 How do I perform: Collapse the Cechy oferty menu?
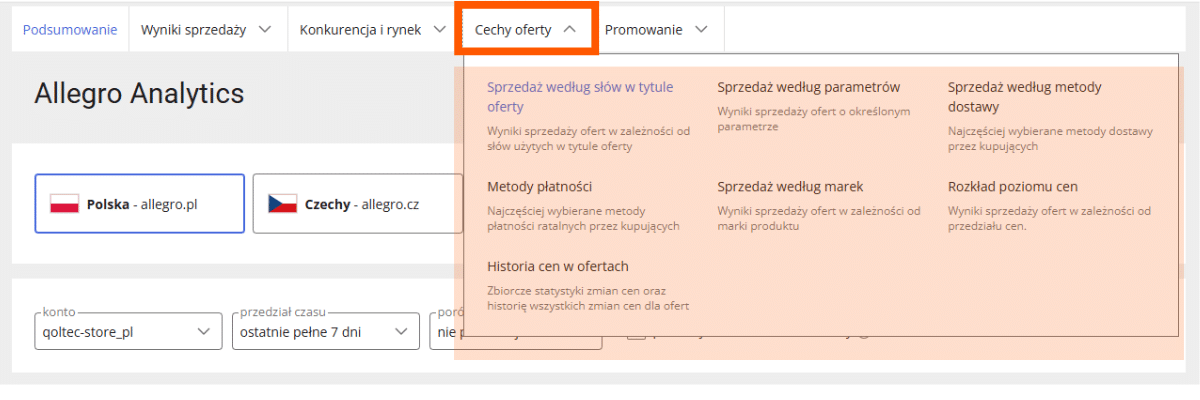tap(527, 30)
